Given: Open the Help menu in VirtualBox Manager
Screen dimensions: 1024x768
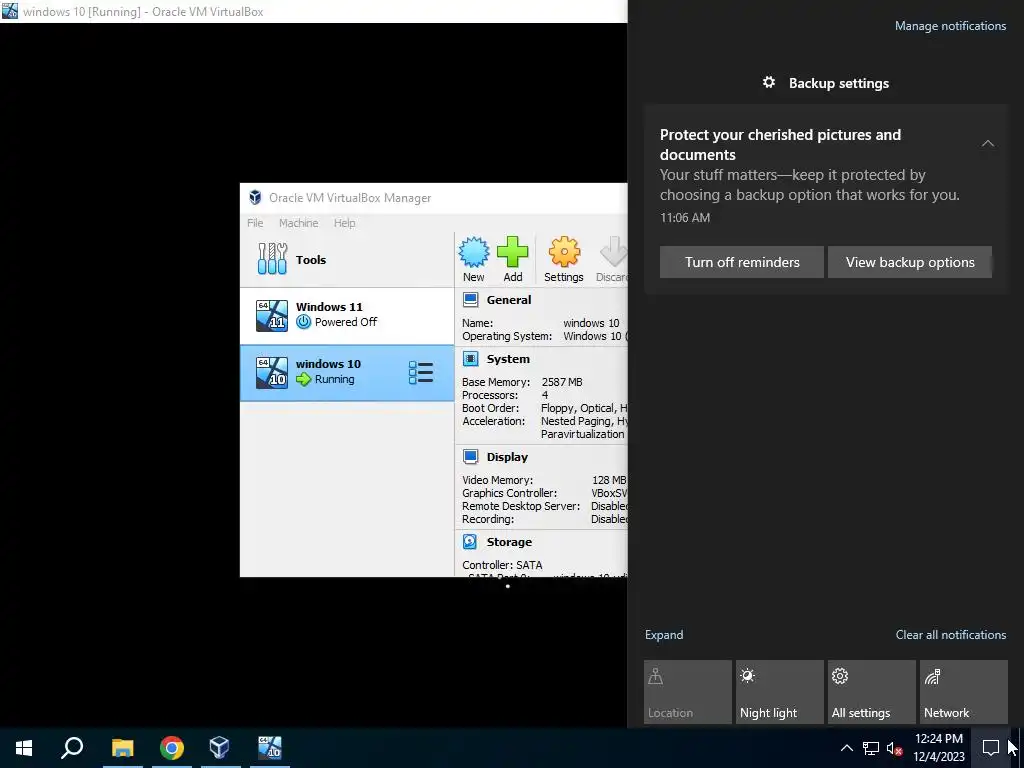Looking at the screenshot, I should tap(345, 223).
